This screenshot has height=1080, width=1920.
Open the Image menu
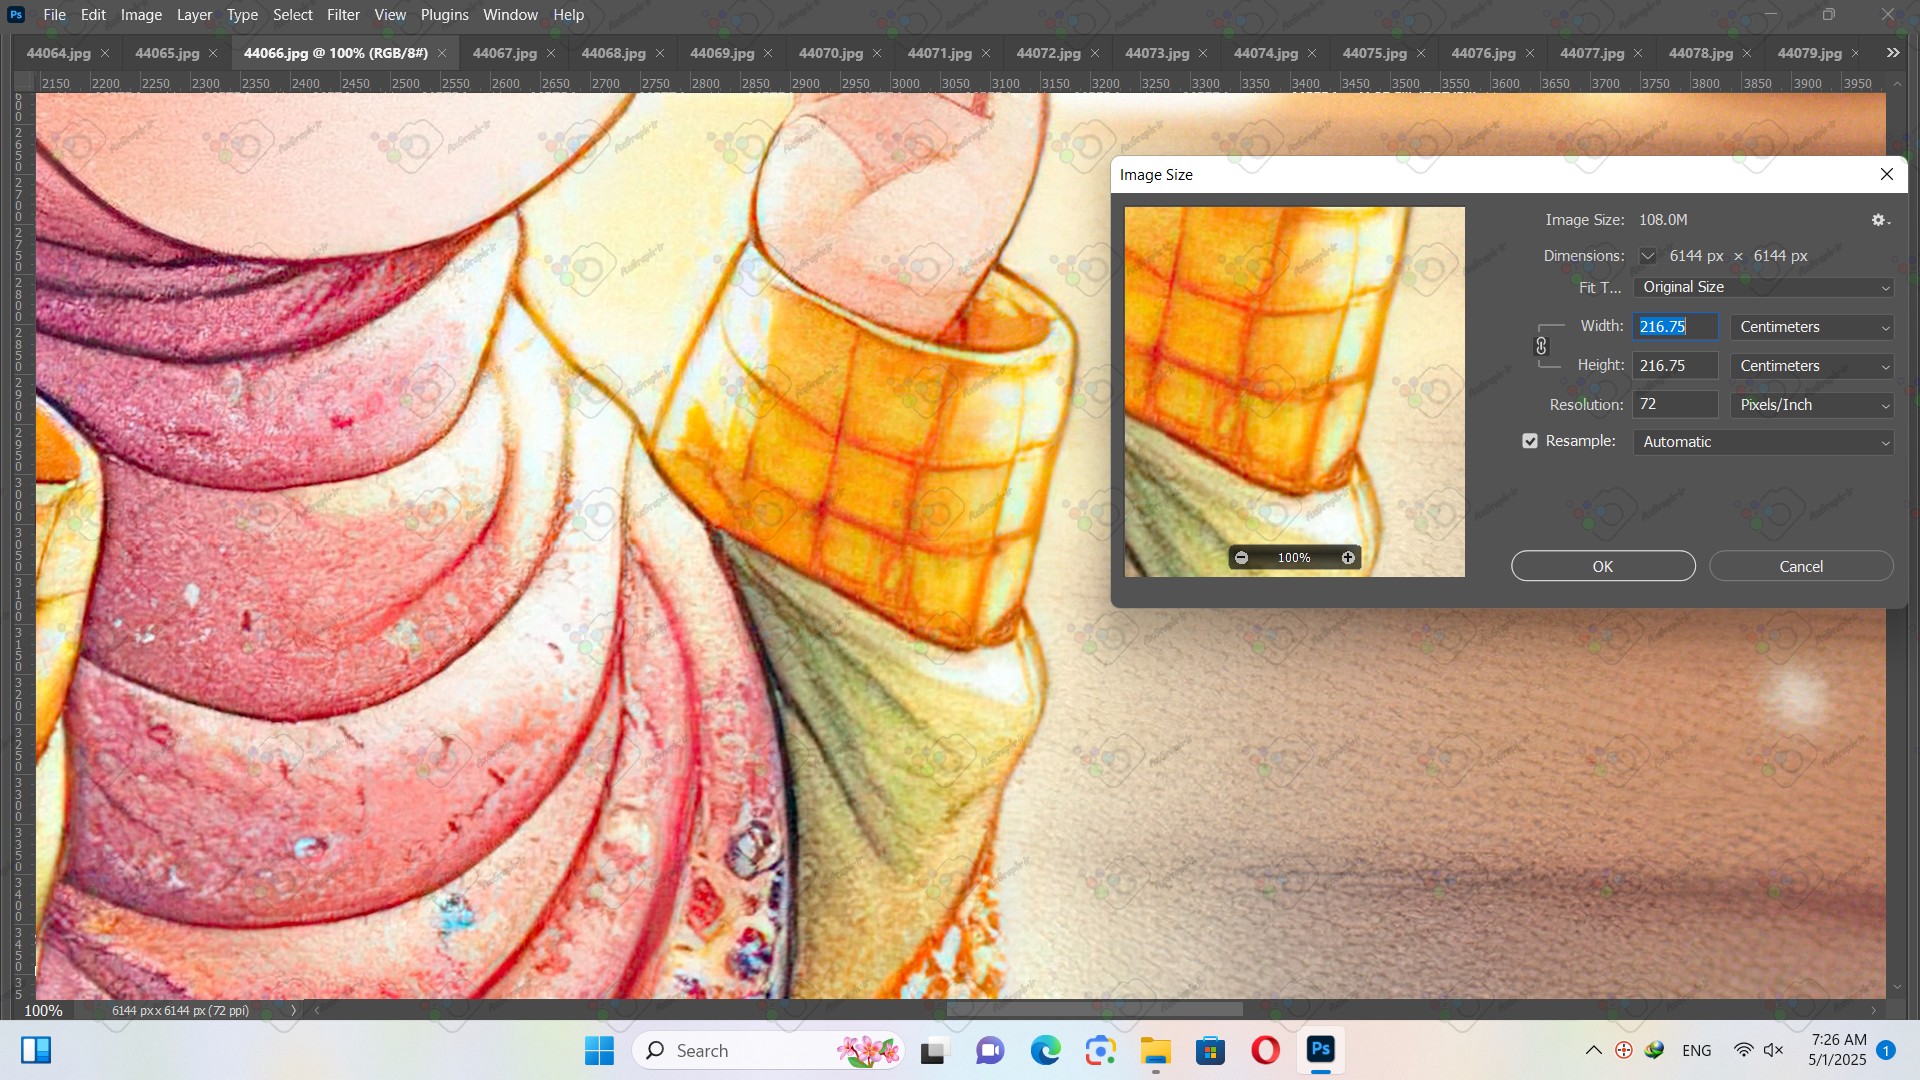(x=141, y=15)
